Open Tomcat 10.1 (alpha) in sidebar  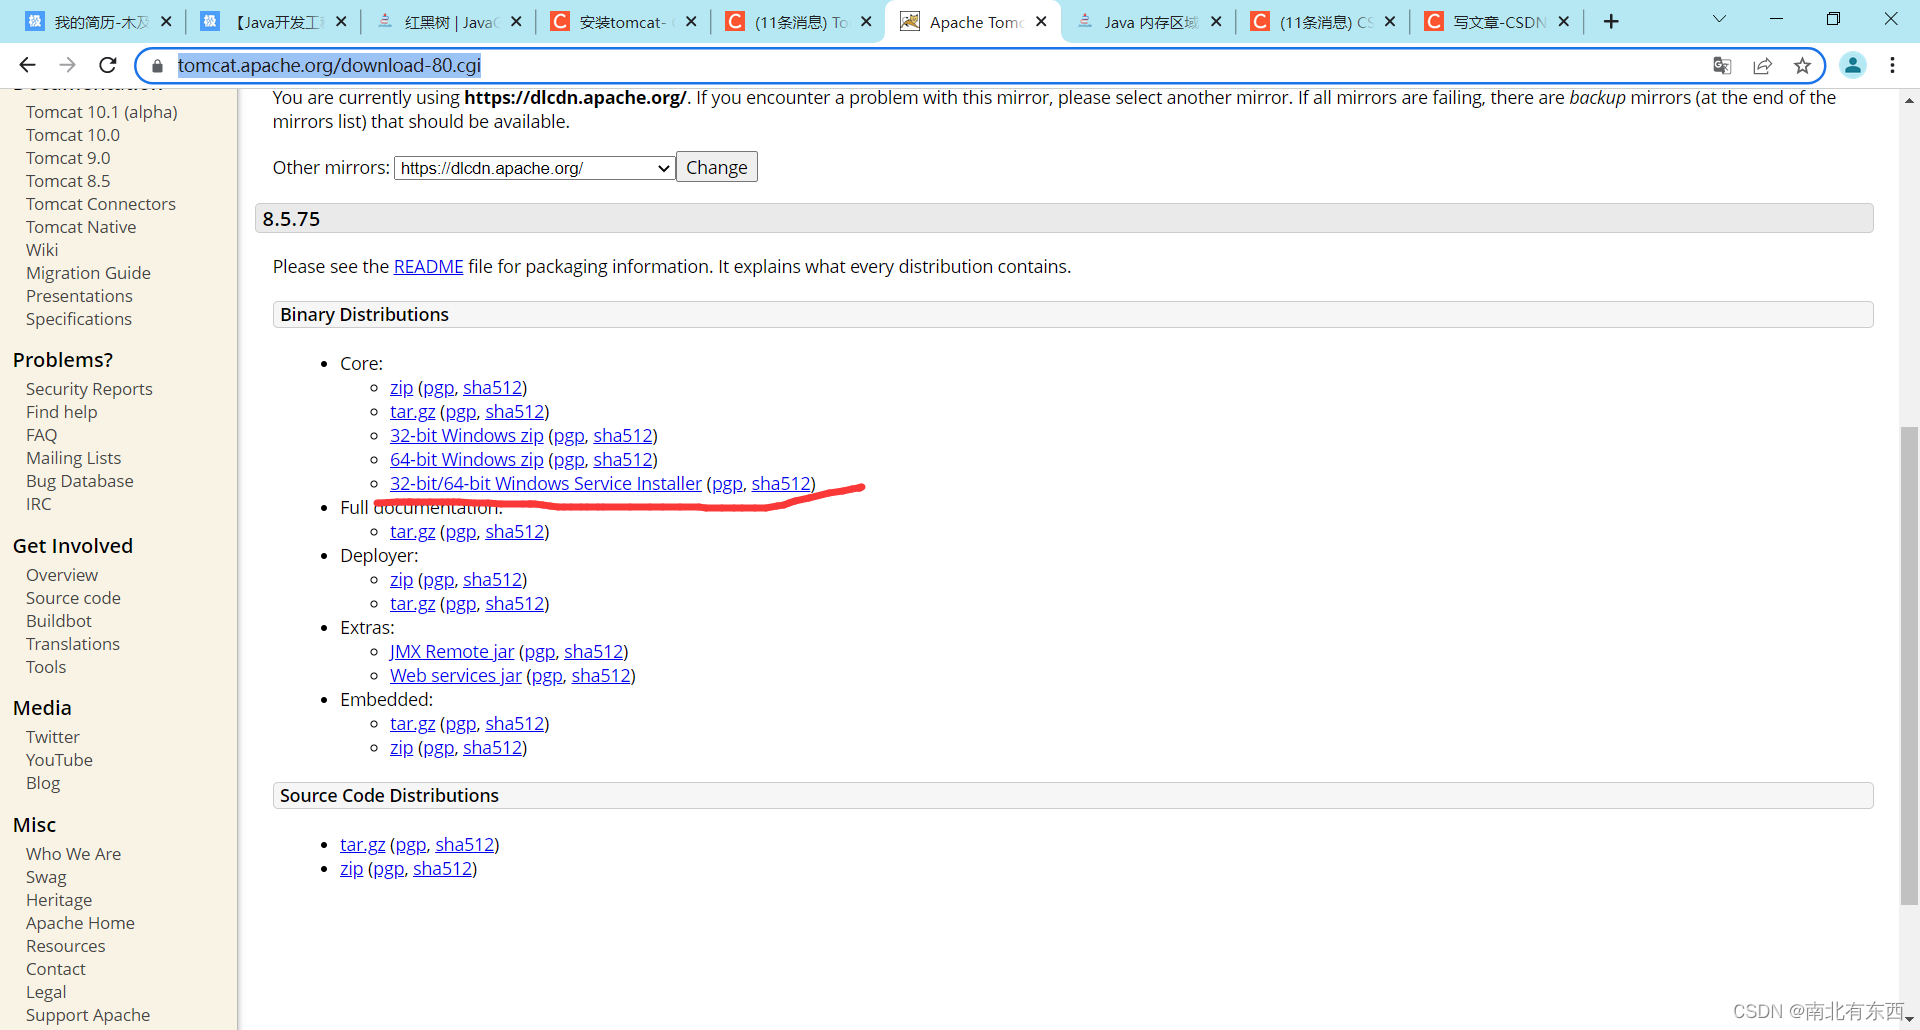pos(102,112)
